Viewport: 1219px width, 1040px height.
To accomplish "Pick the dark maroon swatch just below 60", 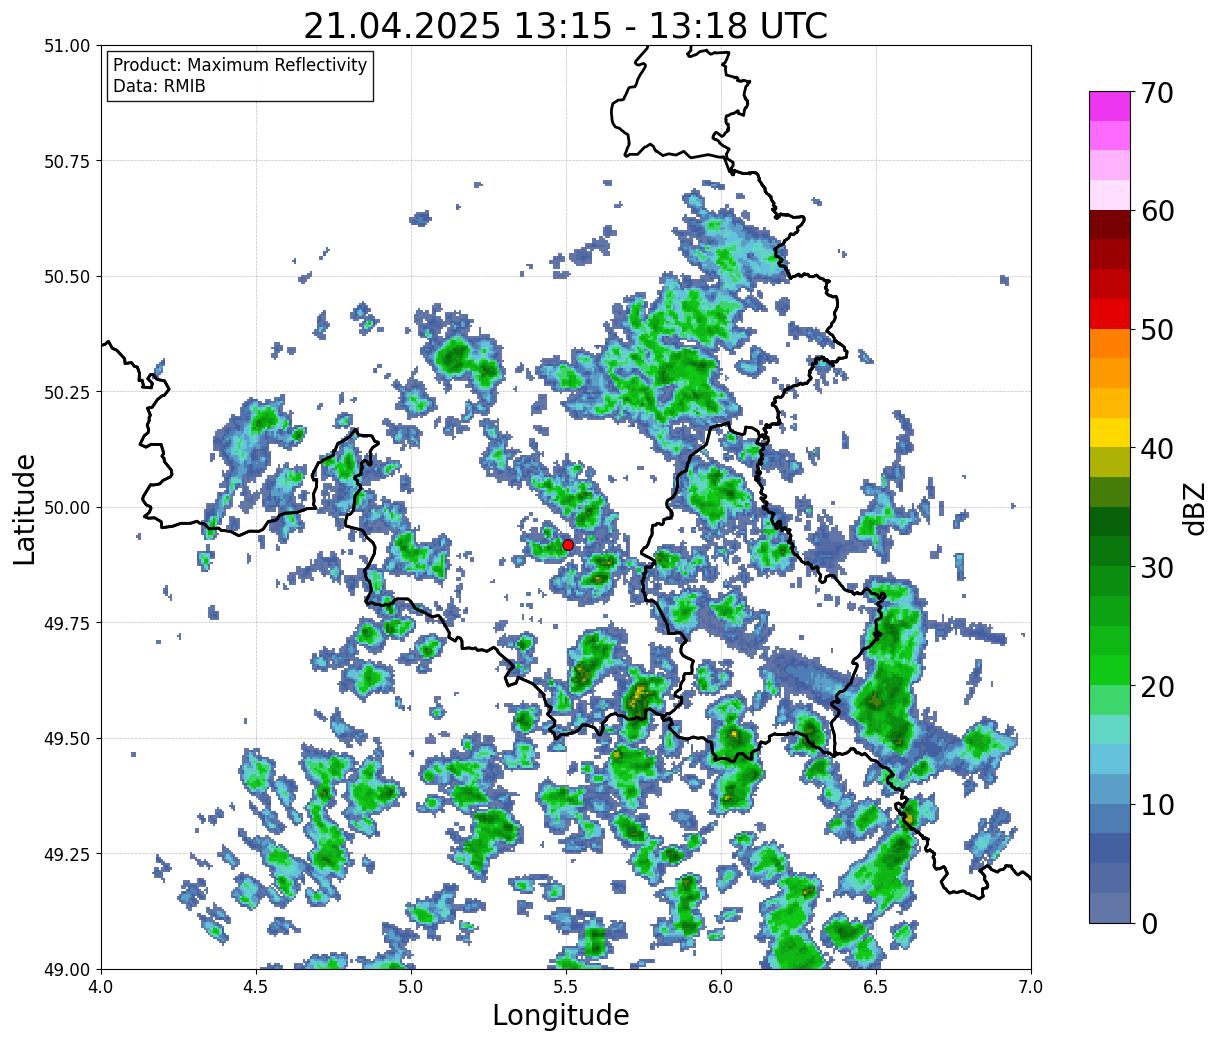I will click(1110, 225).
